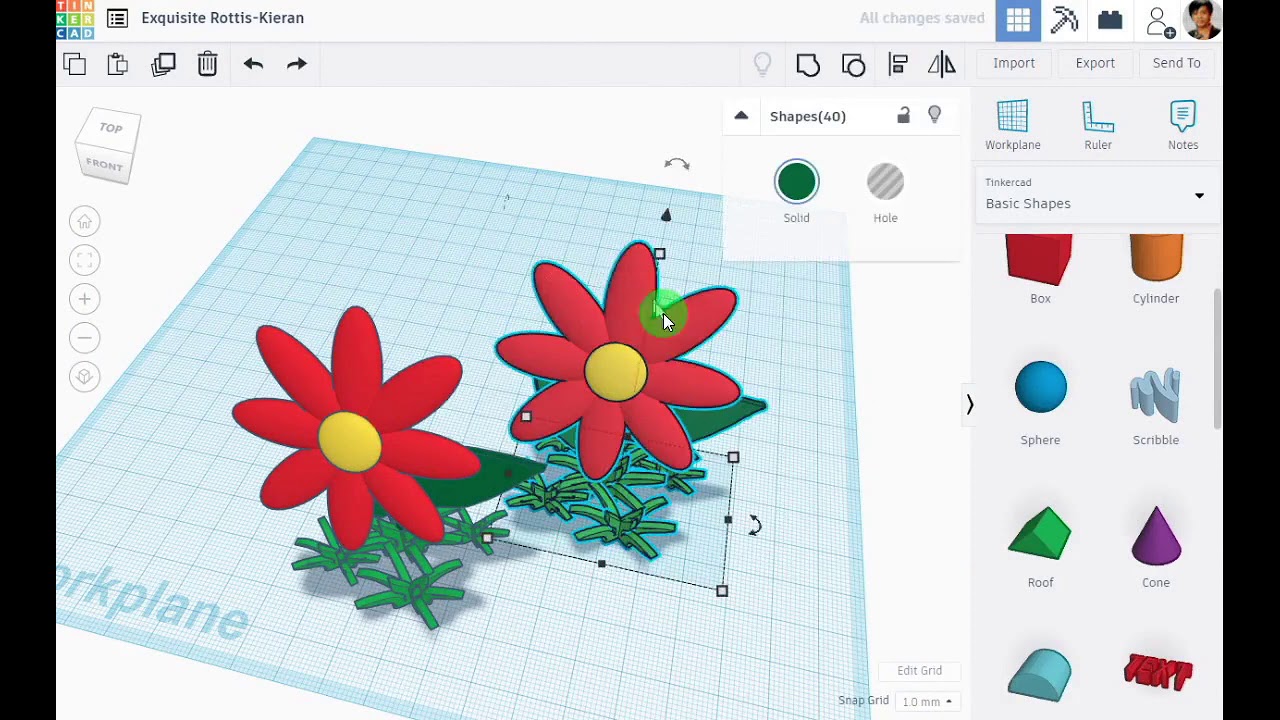The width and height of the screenshot is (1280, 720).
Task: Click the rotation arrow above the flower
Action: coord(677,164)
